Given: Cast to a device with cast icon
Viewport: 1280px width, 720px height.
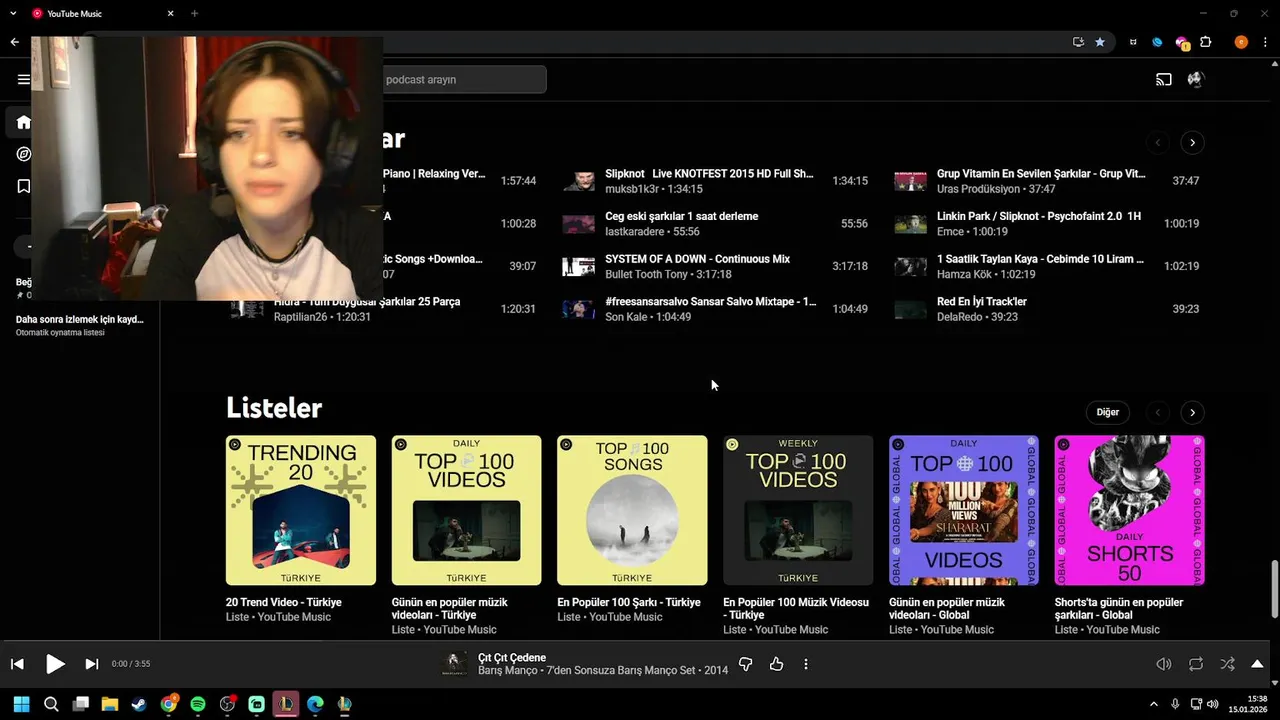Looking at the screenshot, I should coord(1164,79).
